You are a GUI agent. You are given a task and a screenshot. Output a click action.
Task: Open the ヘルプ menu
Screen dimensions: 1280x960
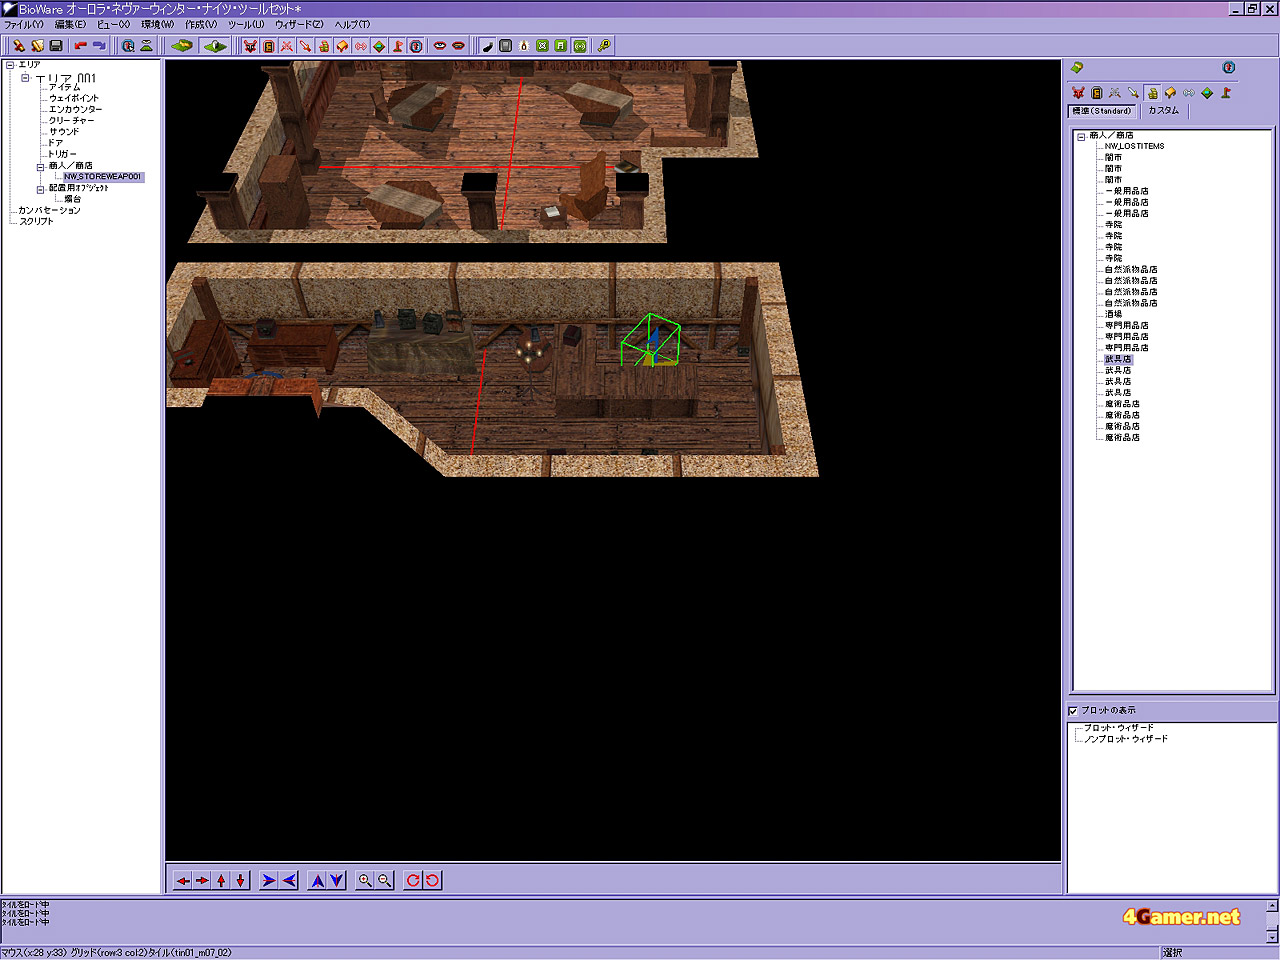point(352,24)
